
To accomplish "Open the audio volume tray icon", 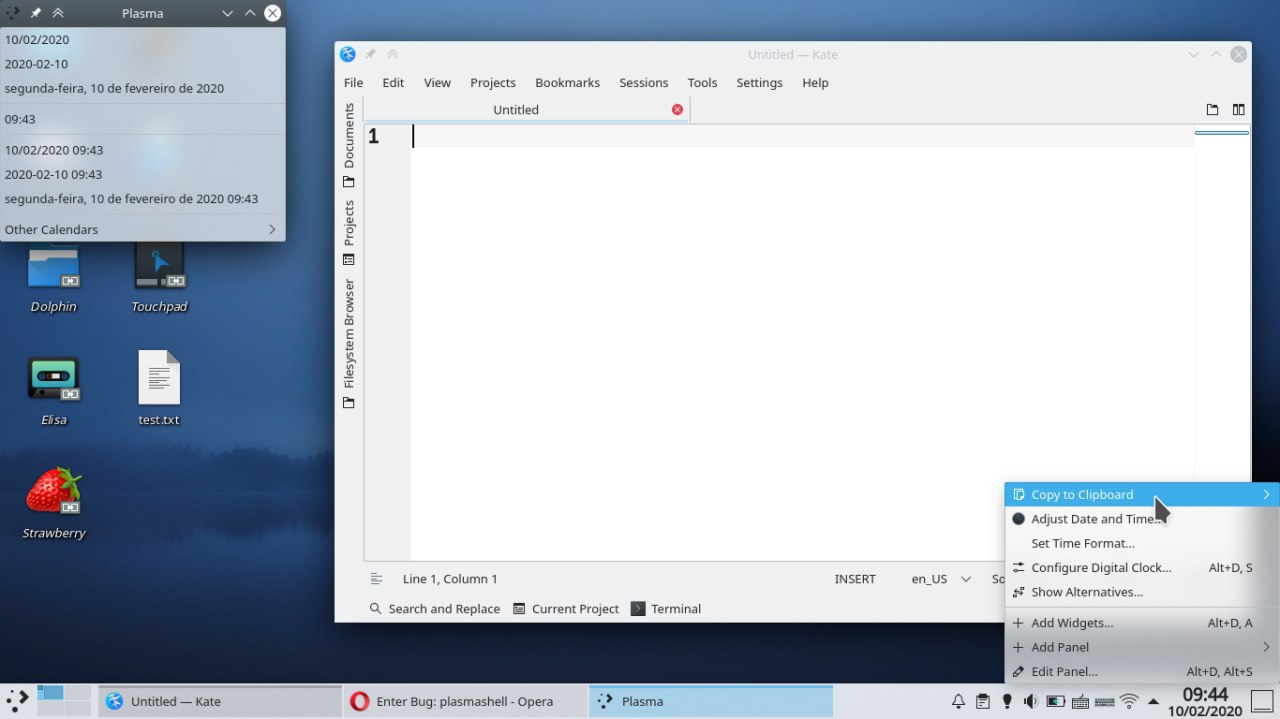I will point(1031,701).
